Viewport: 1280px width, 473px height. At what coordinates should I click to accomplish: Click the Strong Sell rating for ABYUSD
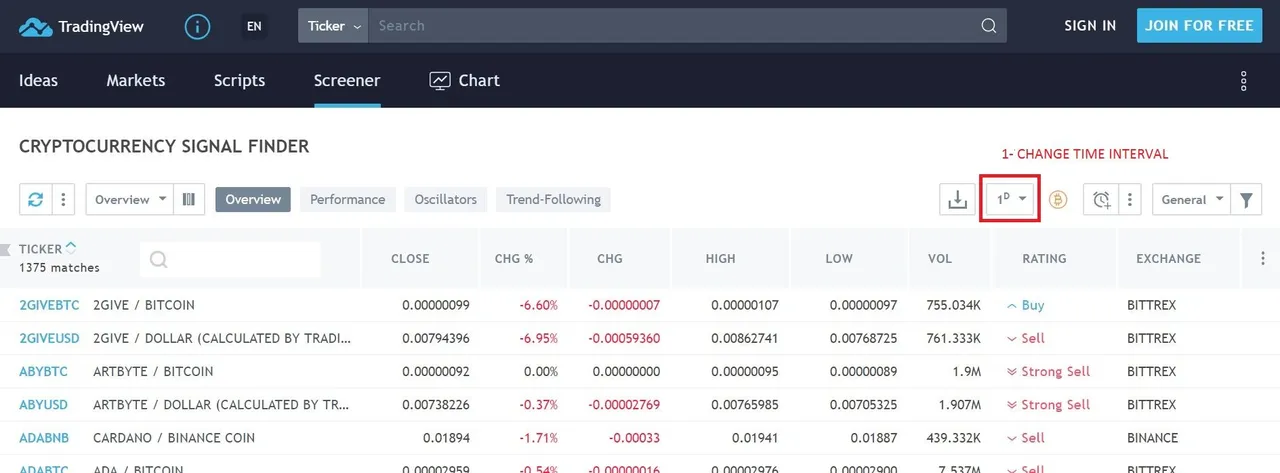pyautogui.click(x=1048, y=404)
